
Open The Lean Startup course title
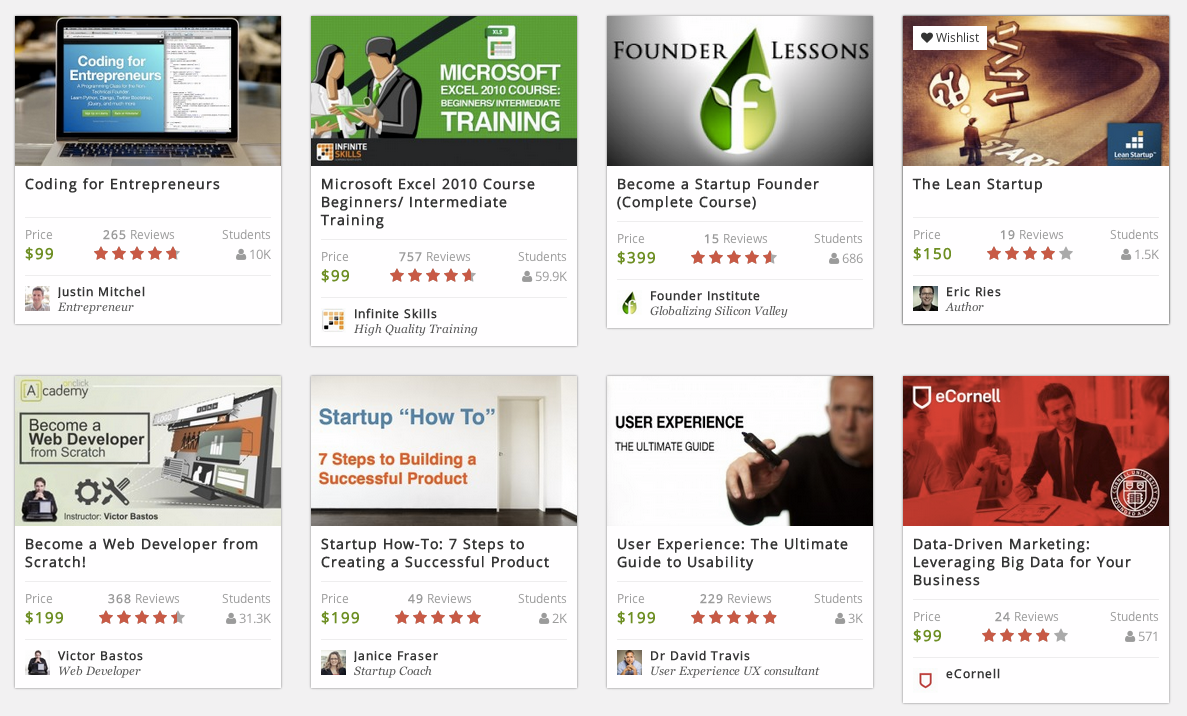pos(977,184)
